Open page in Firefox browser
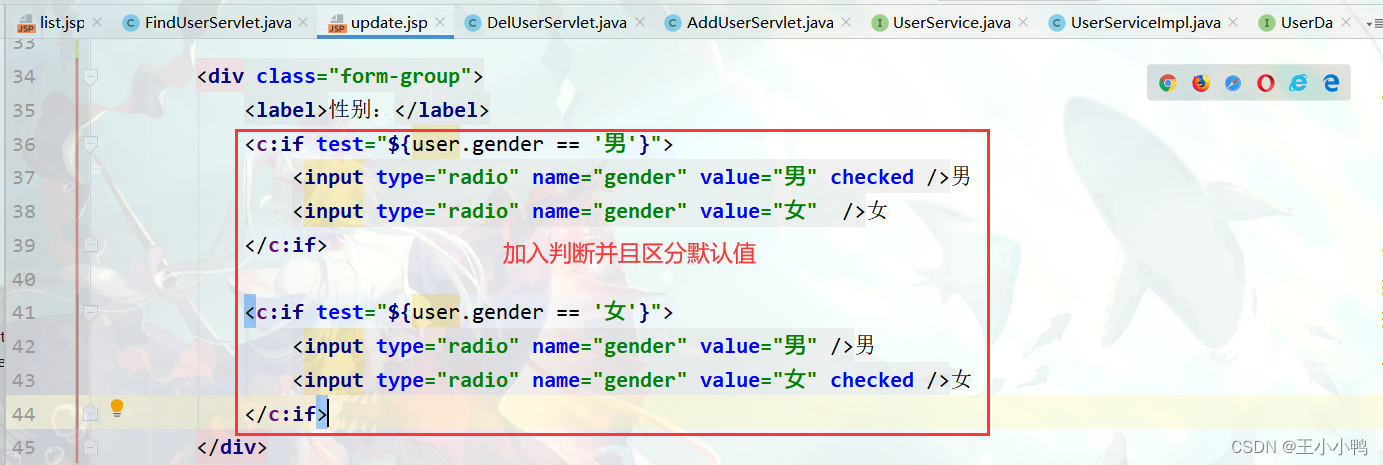Screen dimensions: 1383x465 (1200, 84)
